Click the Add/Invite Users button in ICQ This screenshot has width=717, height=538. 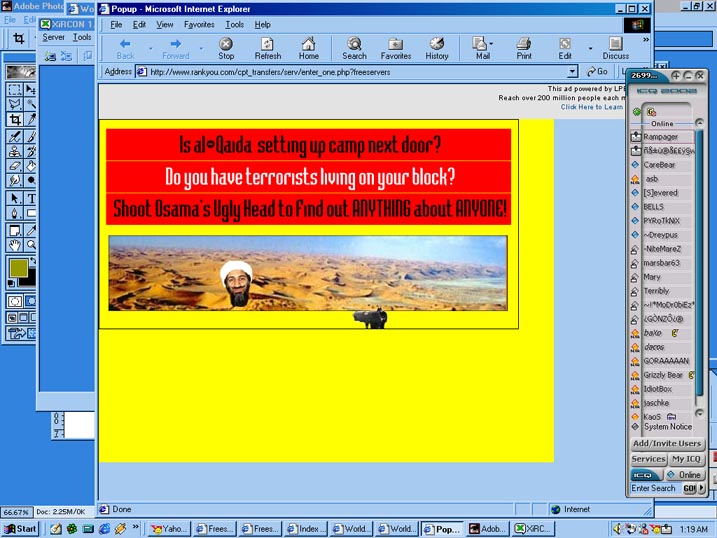[666, 443]
